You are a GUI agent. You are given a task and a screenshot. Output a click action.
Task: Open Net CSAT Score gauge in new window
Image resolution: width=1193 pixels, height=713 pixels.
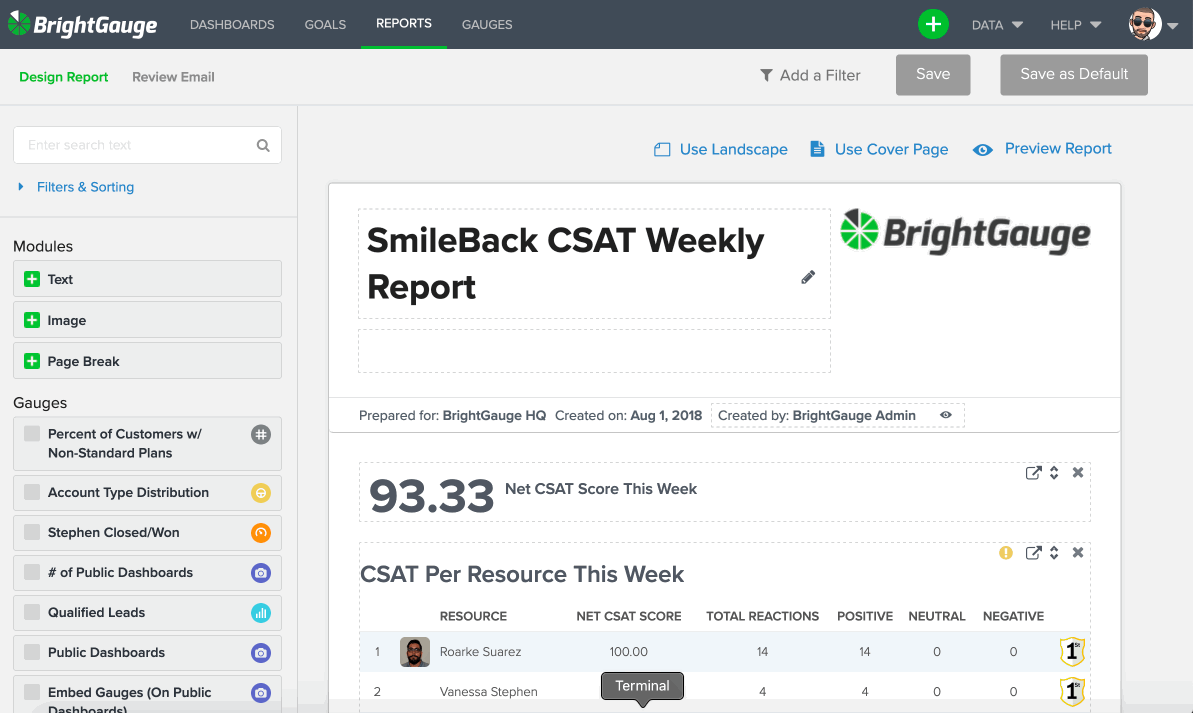pyautogui.click(x=1032, y=473)
